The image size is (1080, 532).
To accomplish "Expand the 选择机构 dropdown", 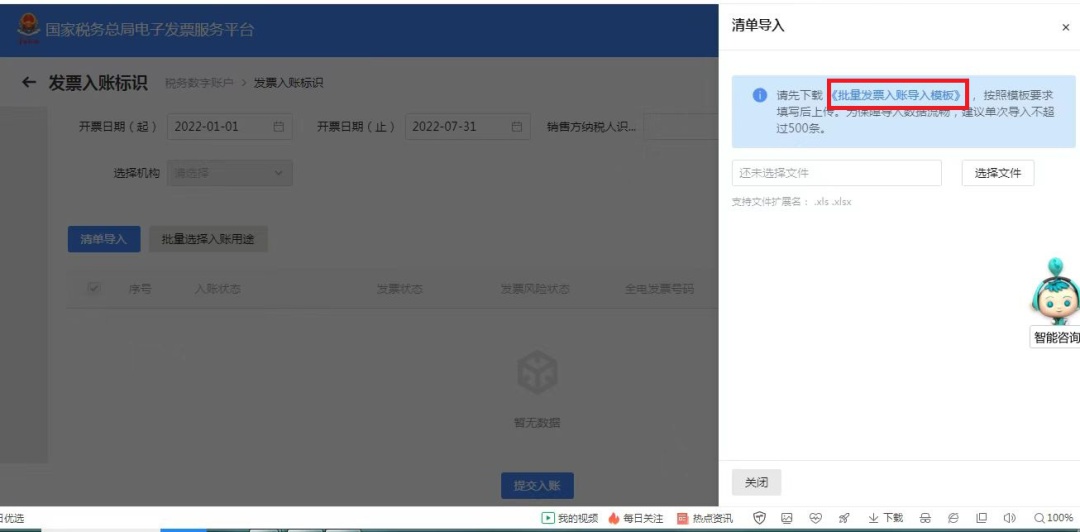I will (x=229, y=173).
